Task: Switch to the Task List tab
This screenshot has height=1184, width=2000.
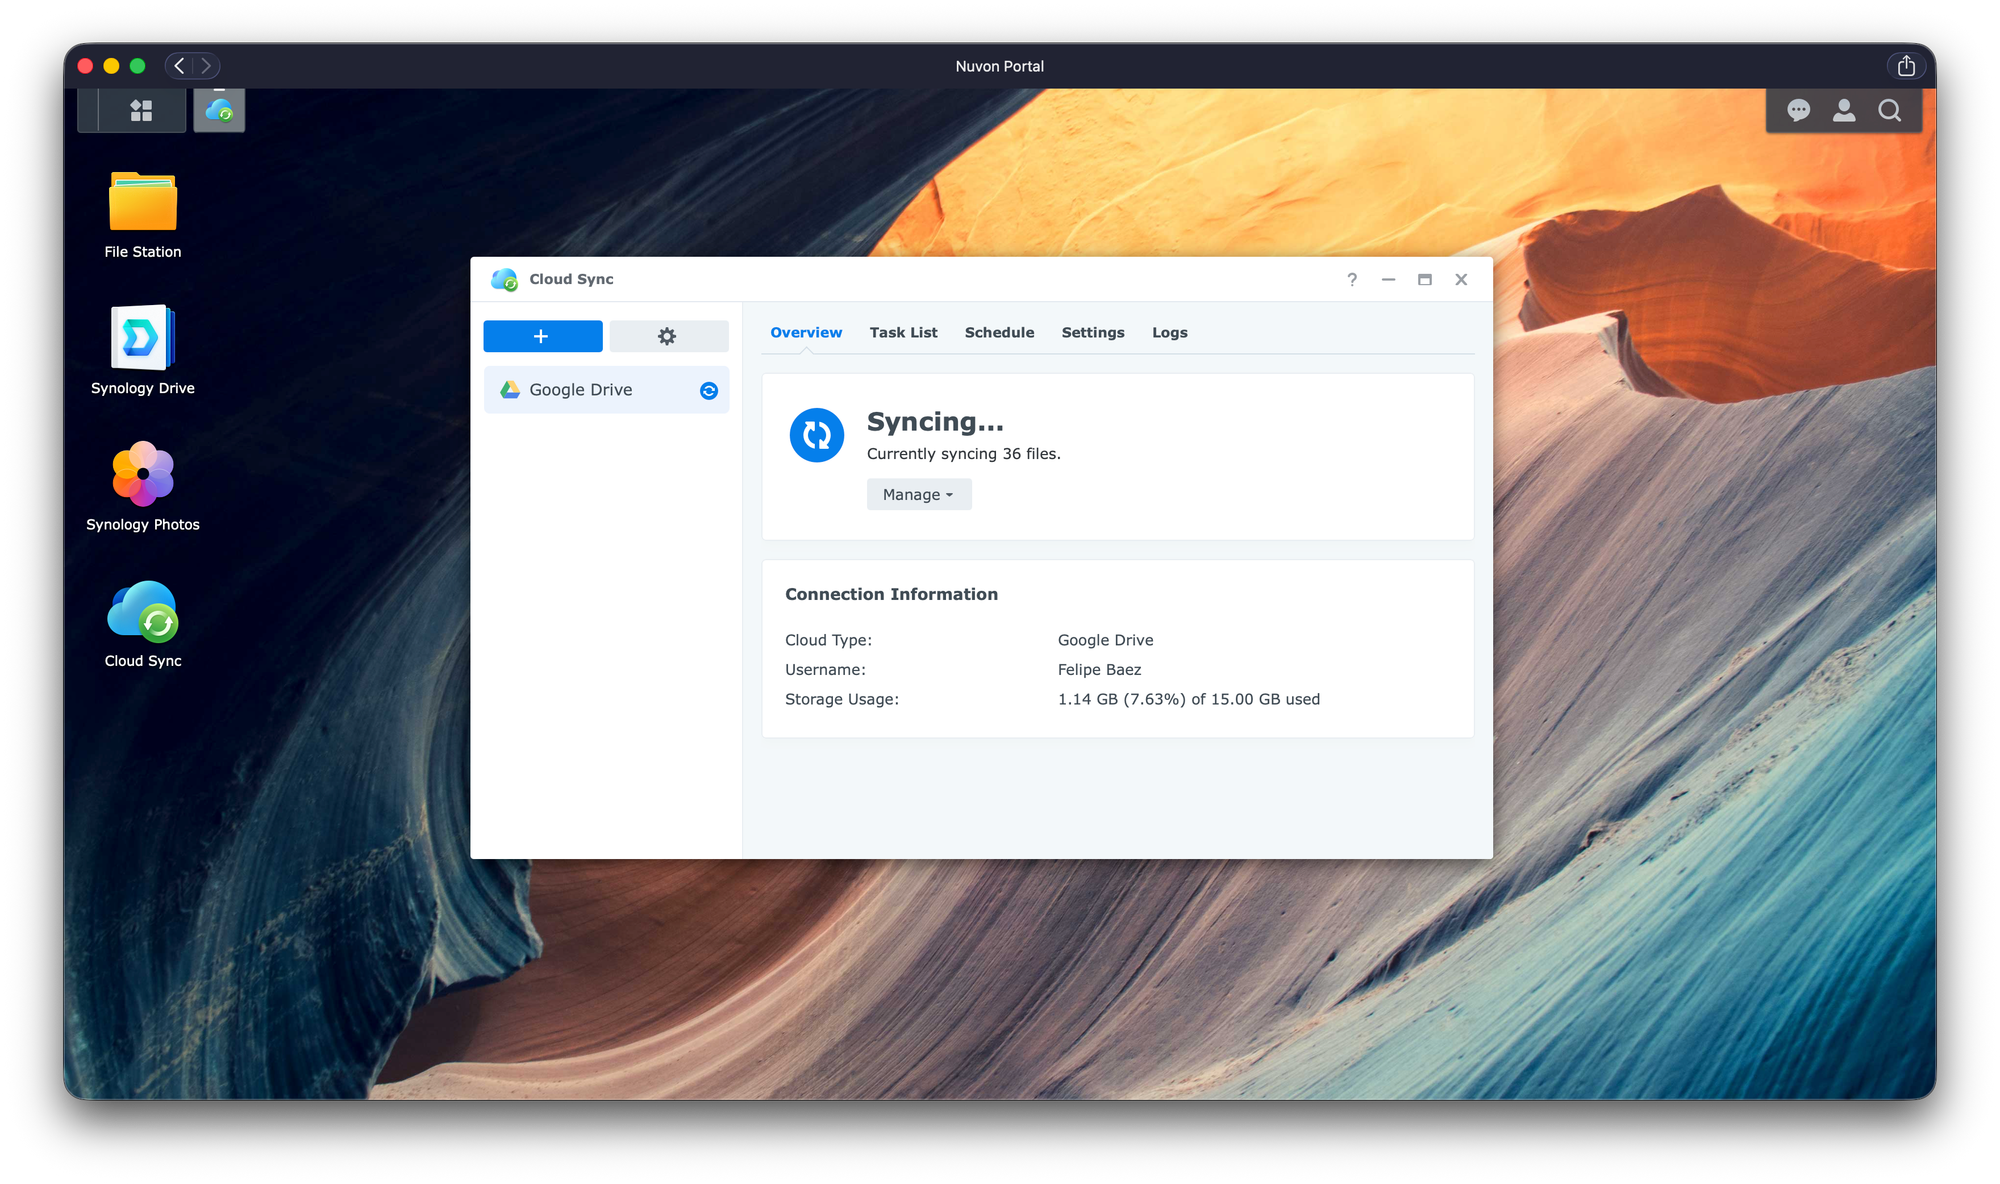Action: coord(903,333)
